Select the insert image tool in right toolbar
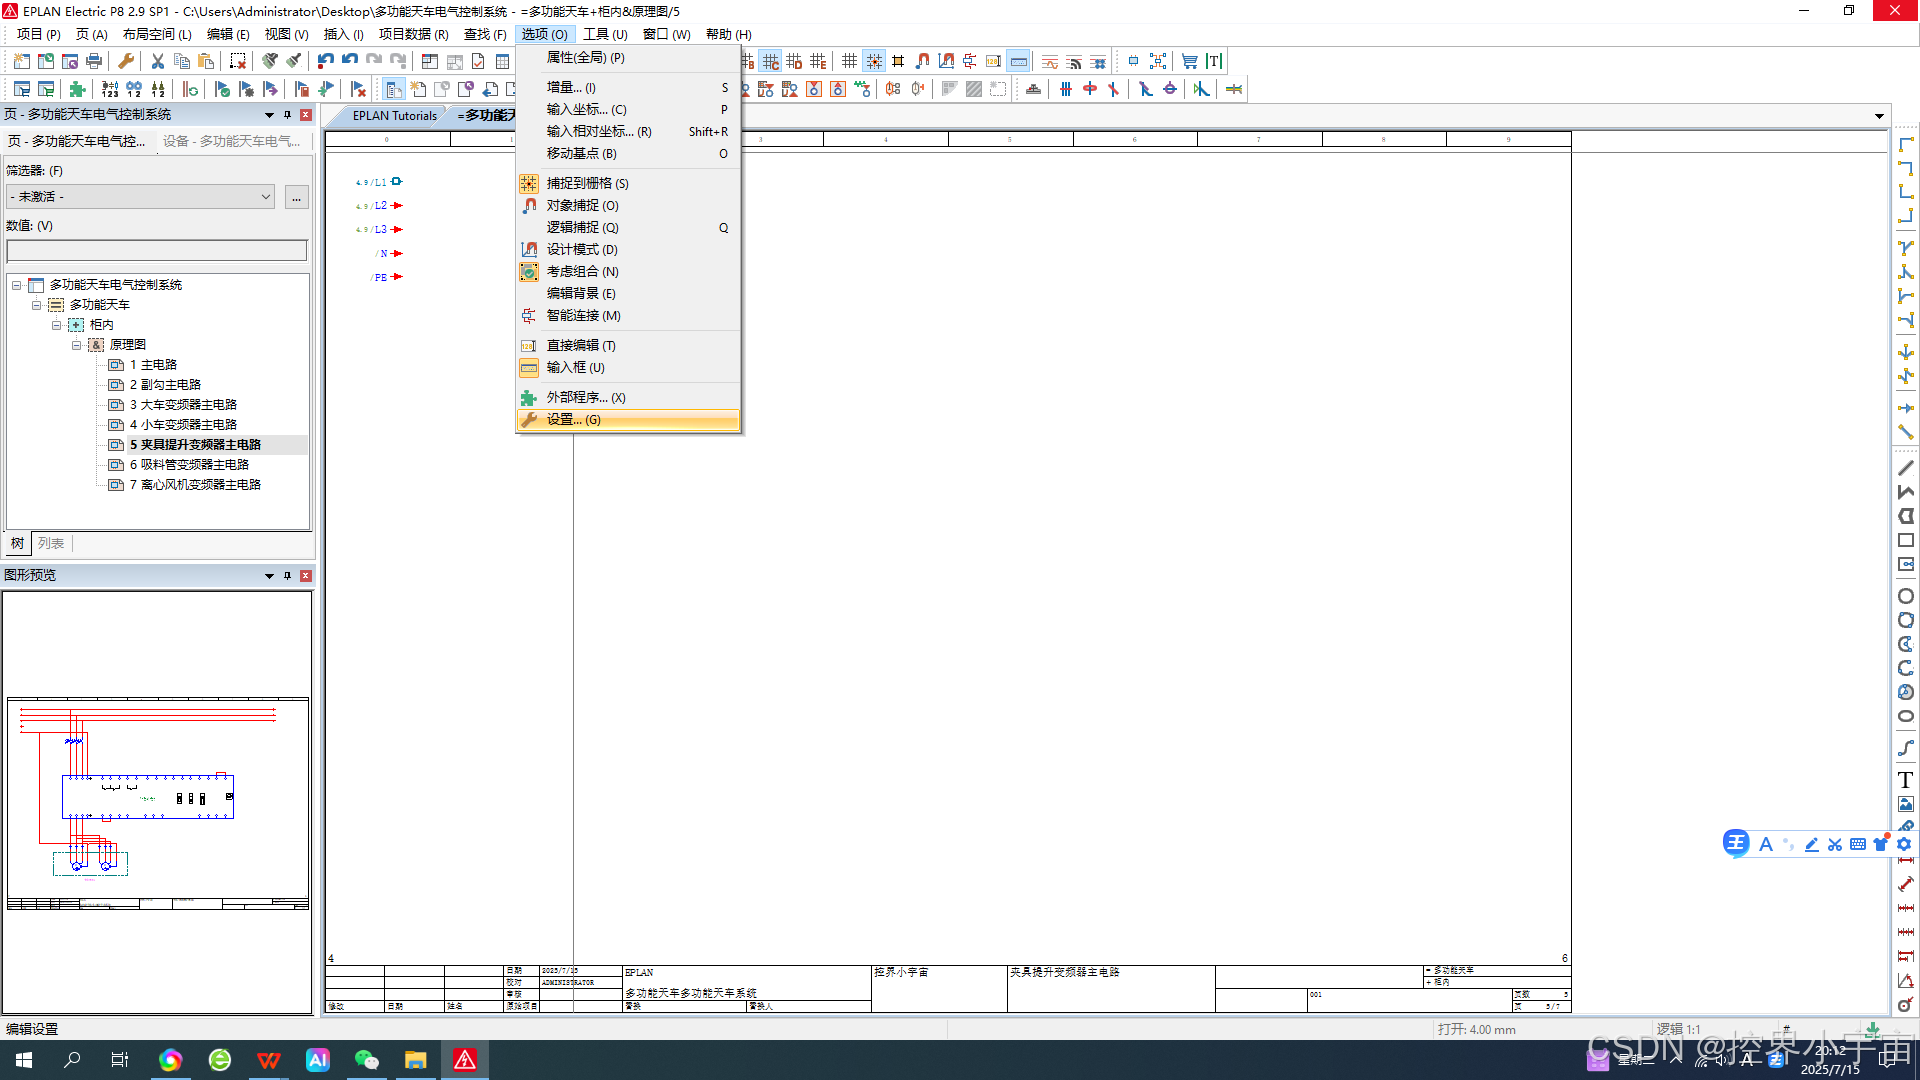This screenshot has height=1080, width=1920. pyautogui.click(x=1906, y=804)
